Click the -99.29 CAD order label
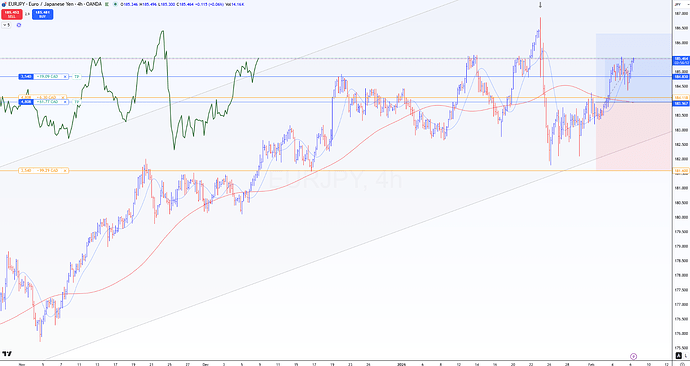The height and width of the screenshot is (366, 690). pyautogui.click(x=48, y=170)
